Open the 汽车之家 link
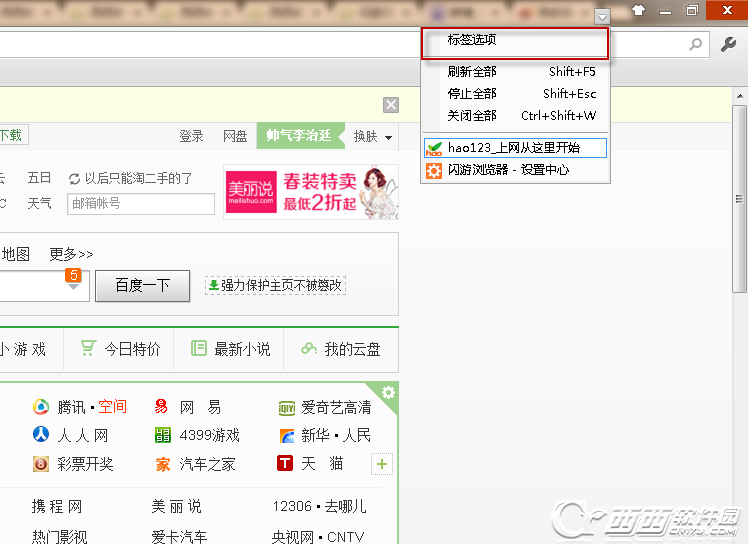The height and width of the screenshot is (544, 748). pos(208,464)
